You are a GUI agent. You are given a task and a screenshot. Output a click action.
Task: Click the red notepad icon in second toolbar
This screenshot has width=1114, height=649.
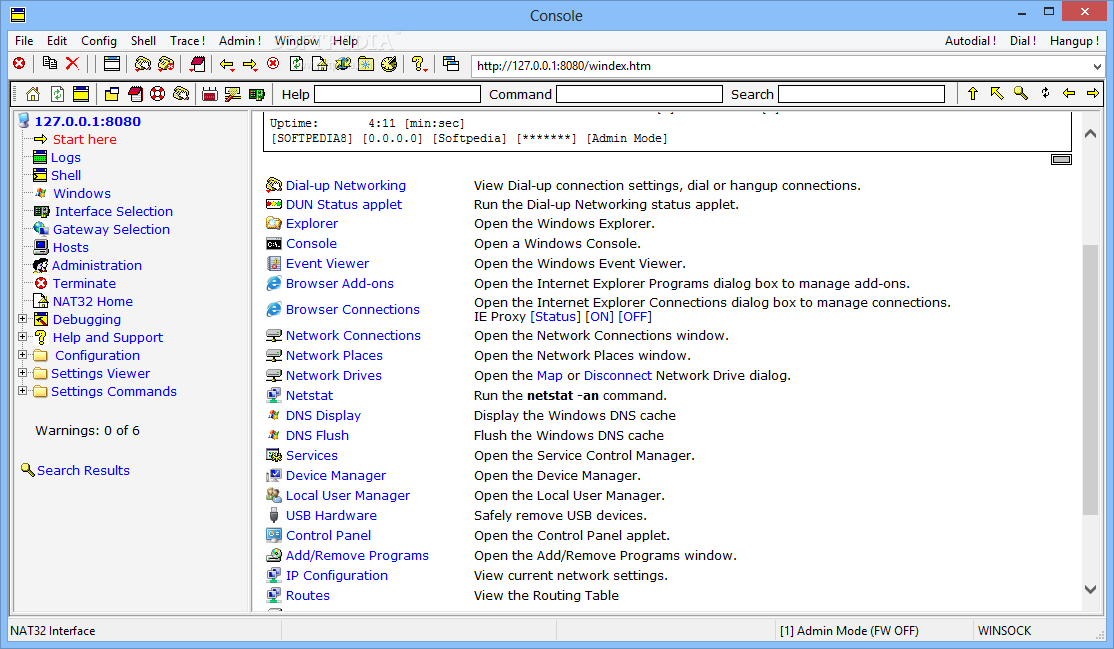click(135, 94)
